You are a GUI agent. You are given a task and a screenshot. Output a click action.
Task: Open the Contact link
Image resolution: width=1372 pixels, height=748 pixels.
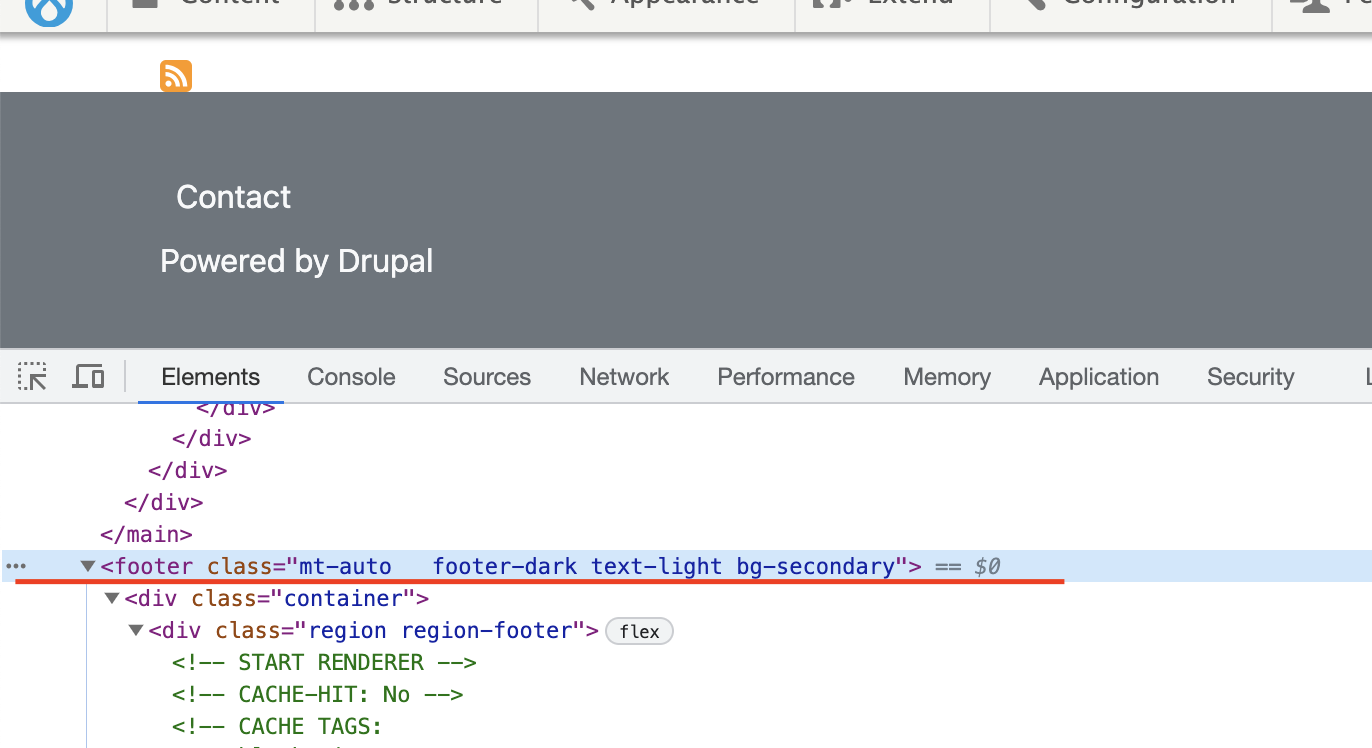[x=233, y=197]
